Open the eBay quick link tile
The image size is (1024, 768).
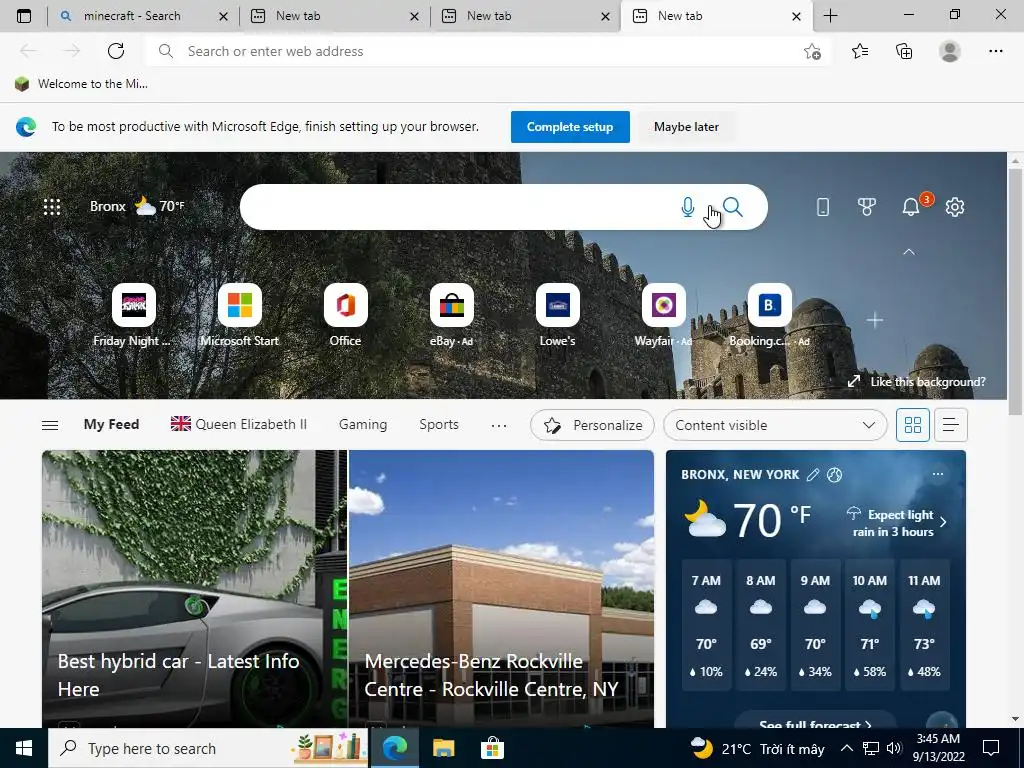pos(451,305)
